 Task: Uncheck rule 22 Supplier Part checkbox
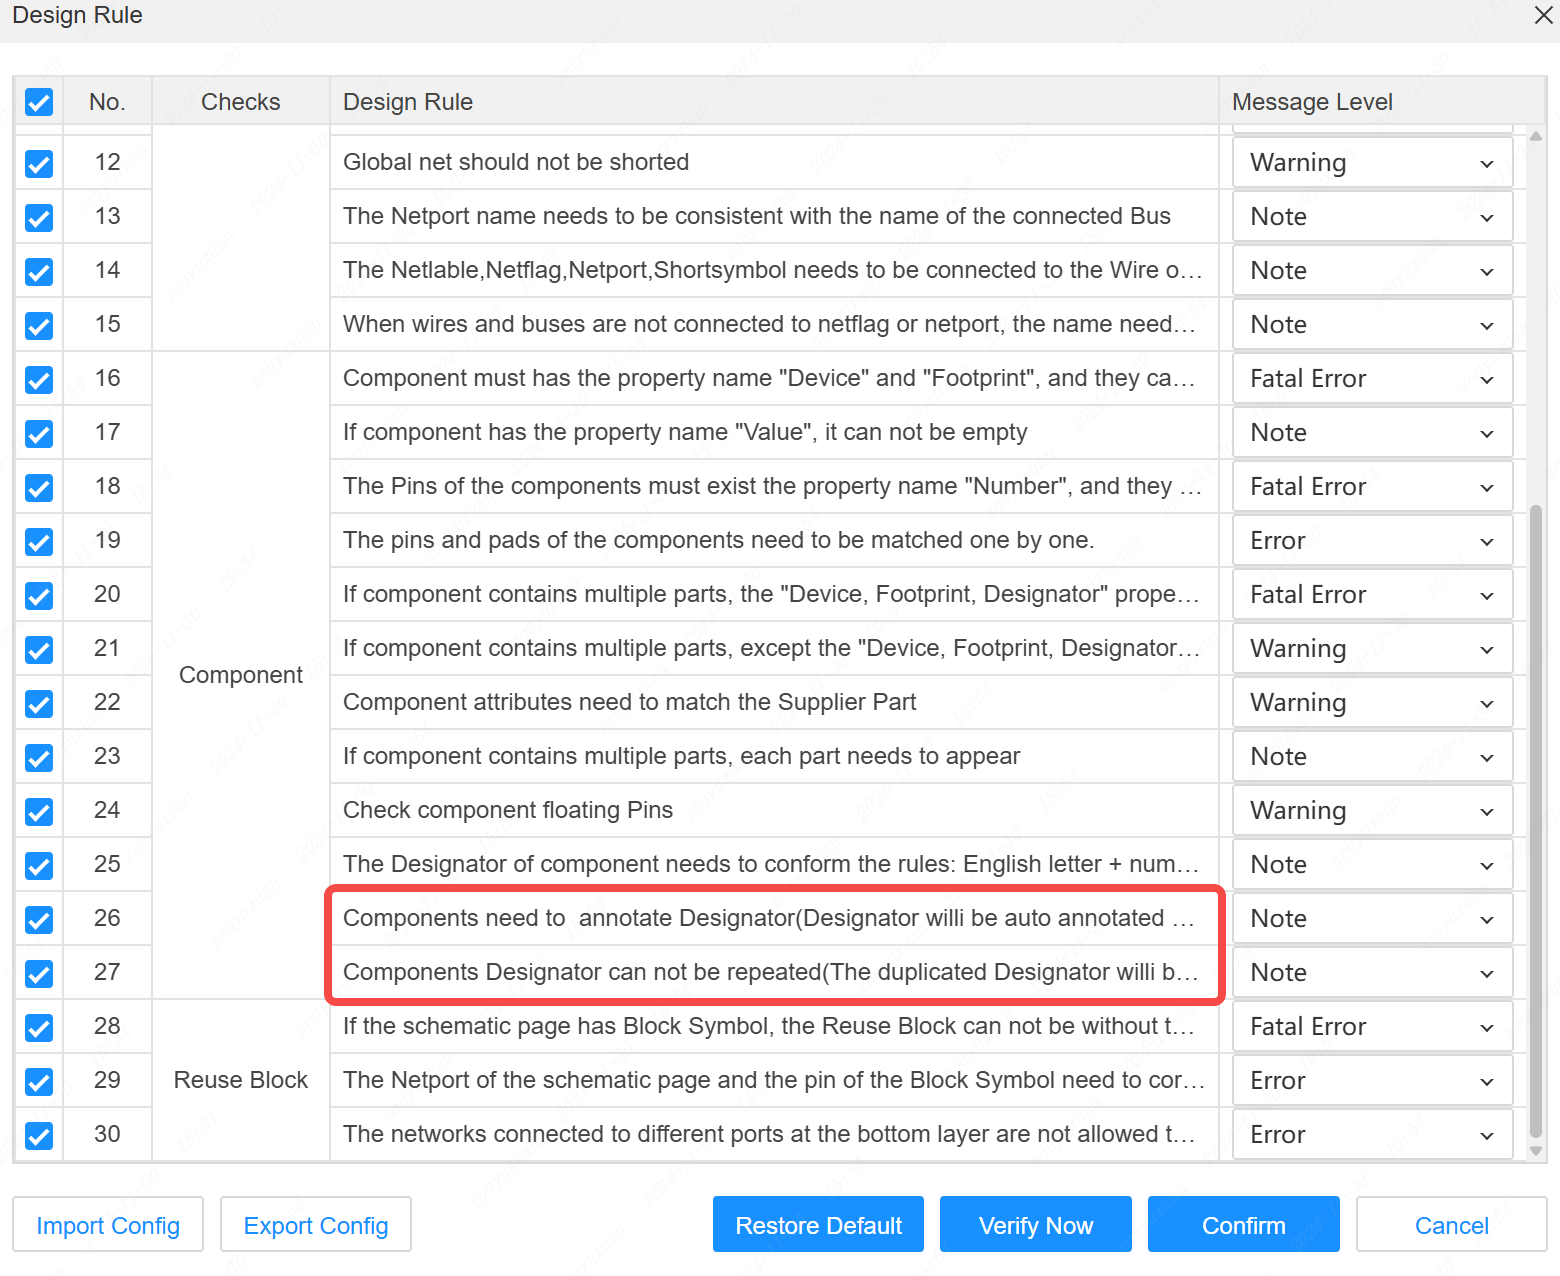pos(39,703)
